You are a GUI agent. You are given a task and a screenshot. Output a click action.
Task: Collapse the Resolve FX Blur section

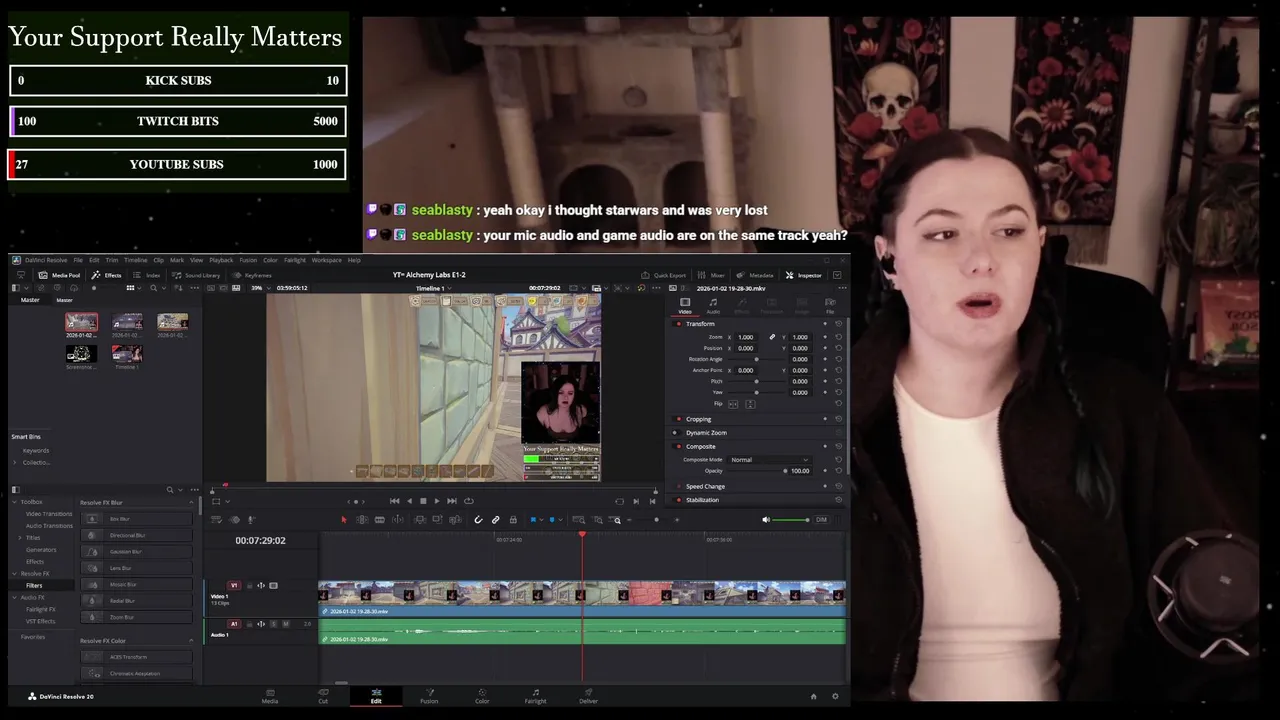(x=191, y=502)
